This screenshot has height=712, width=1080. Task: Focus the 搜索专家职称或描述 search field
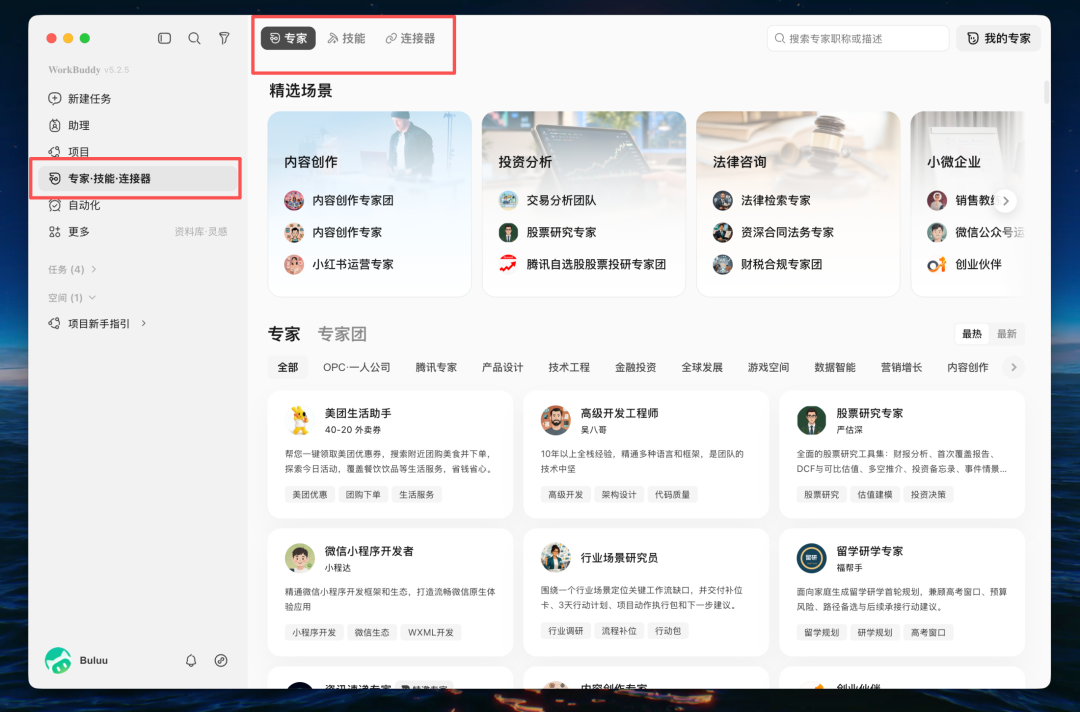tap(858, 39)
